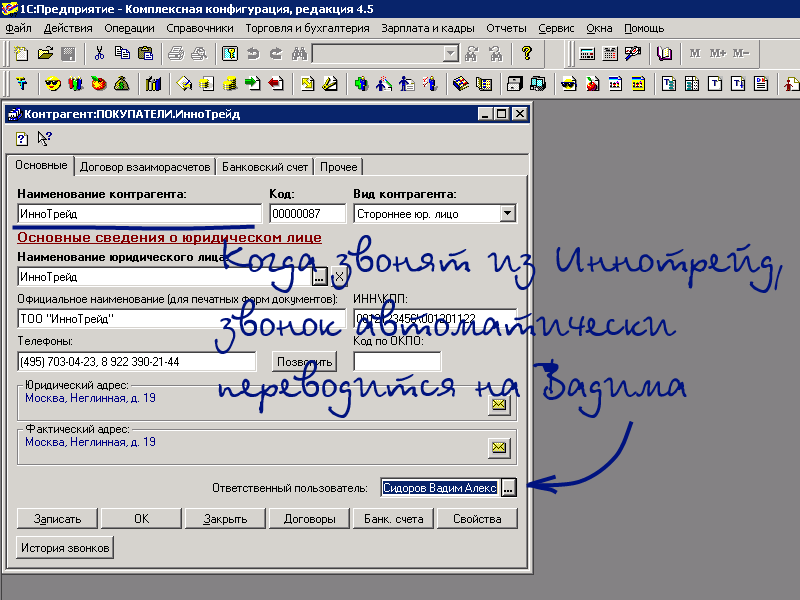The height and width of the screenshot is (600, 800).
Task: Click the yellow question mark Help icon
Action: point(527,53)
